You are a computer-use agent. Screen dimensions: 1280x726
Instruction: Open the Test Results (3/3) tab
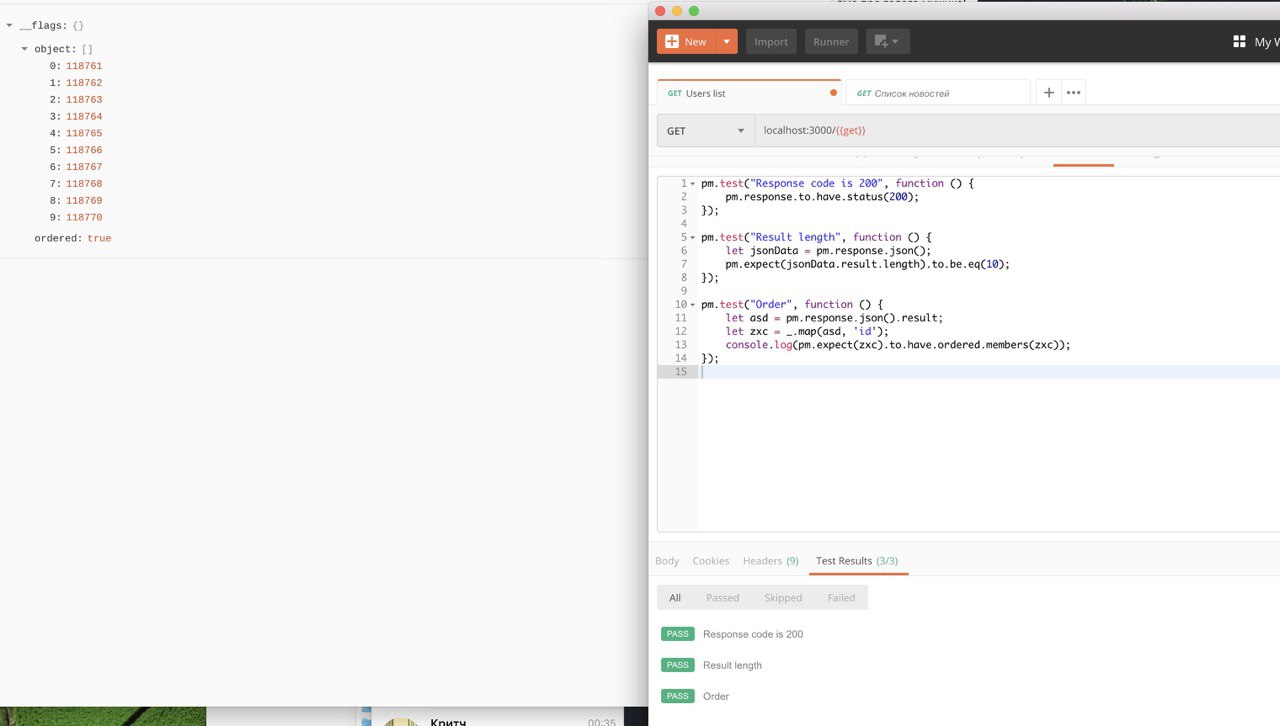[857, 561]
